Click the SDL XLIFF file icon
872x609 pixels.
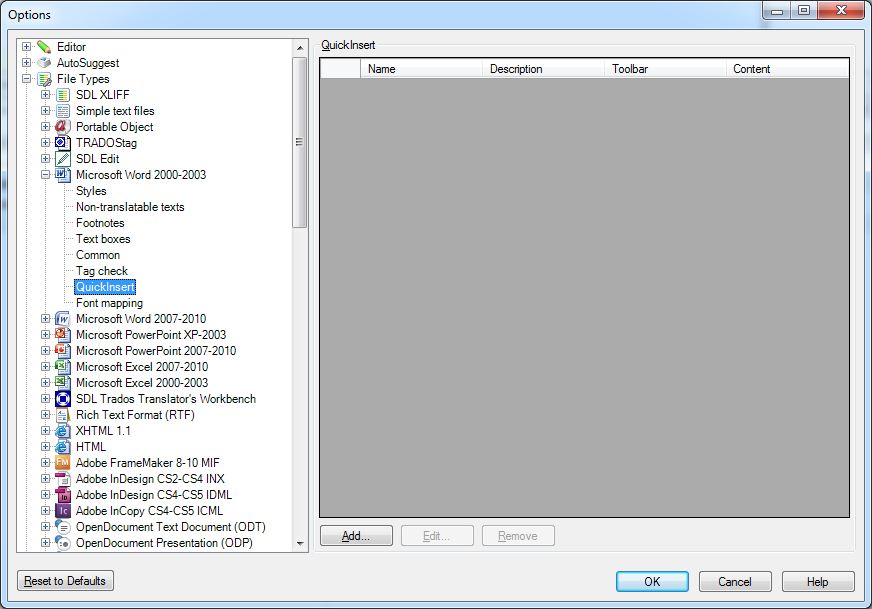click(63, 95)
